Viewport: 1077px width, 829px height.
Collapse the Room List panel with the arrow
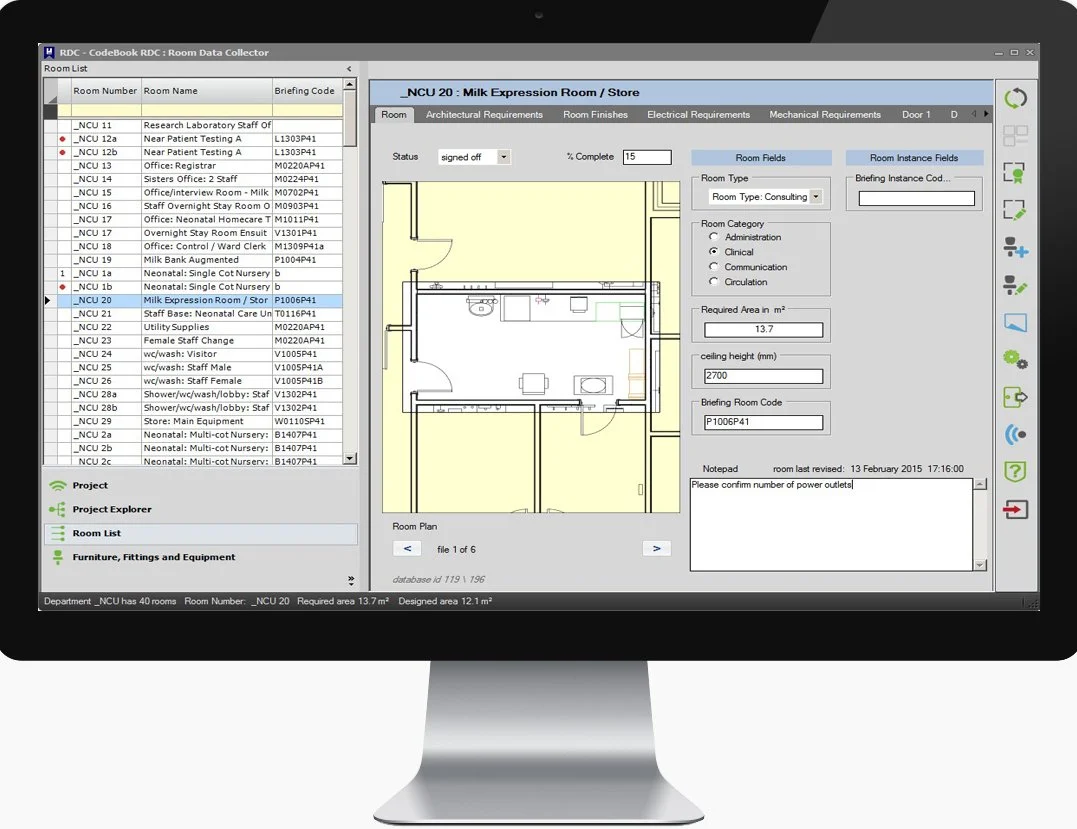click(349, 69)
